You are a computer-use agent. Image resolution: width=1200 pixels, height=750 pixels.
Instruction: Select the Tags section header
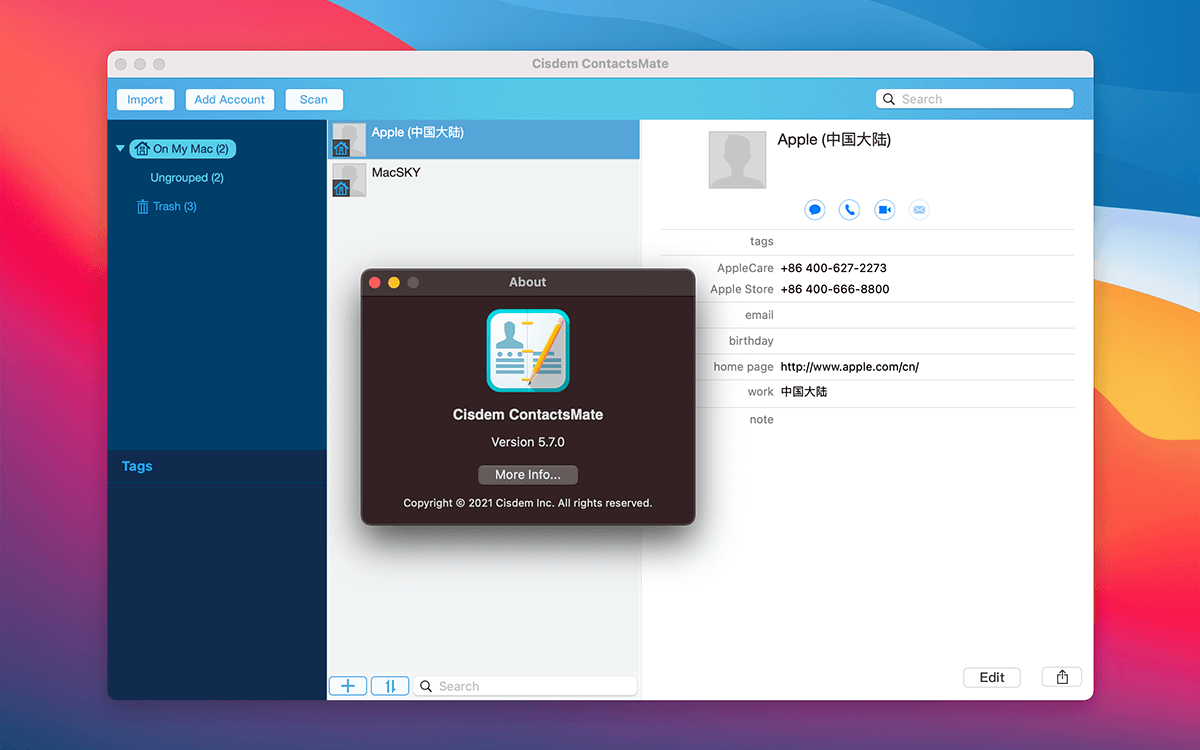tap(137, 466)
